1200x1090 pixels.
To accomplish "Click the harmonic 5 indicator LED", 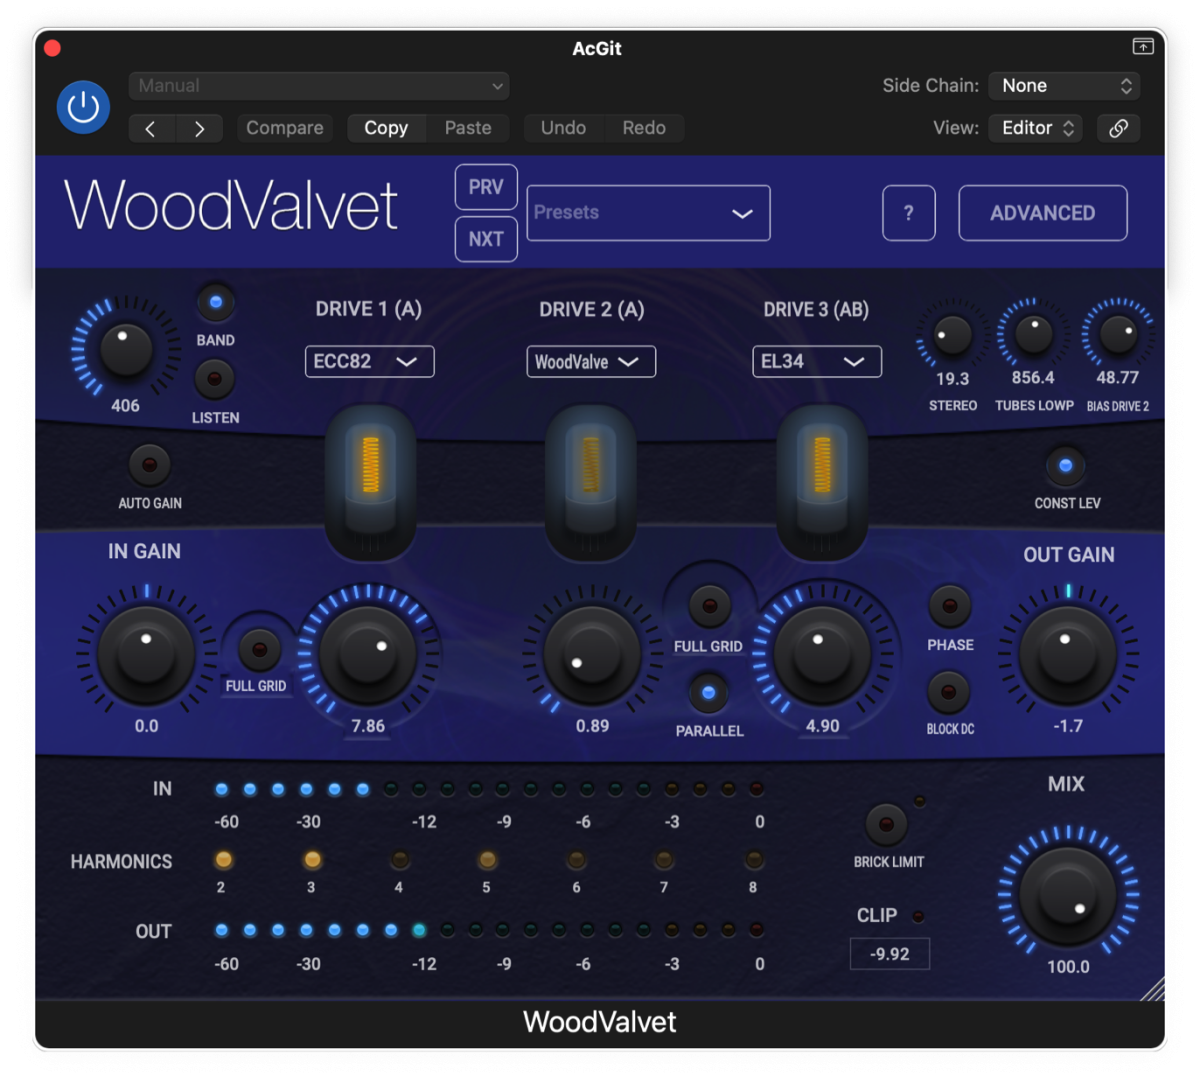I will tap(487, 860).
